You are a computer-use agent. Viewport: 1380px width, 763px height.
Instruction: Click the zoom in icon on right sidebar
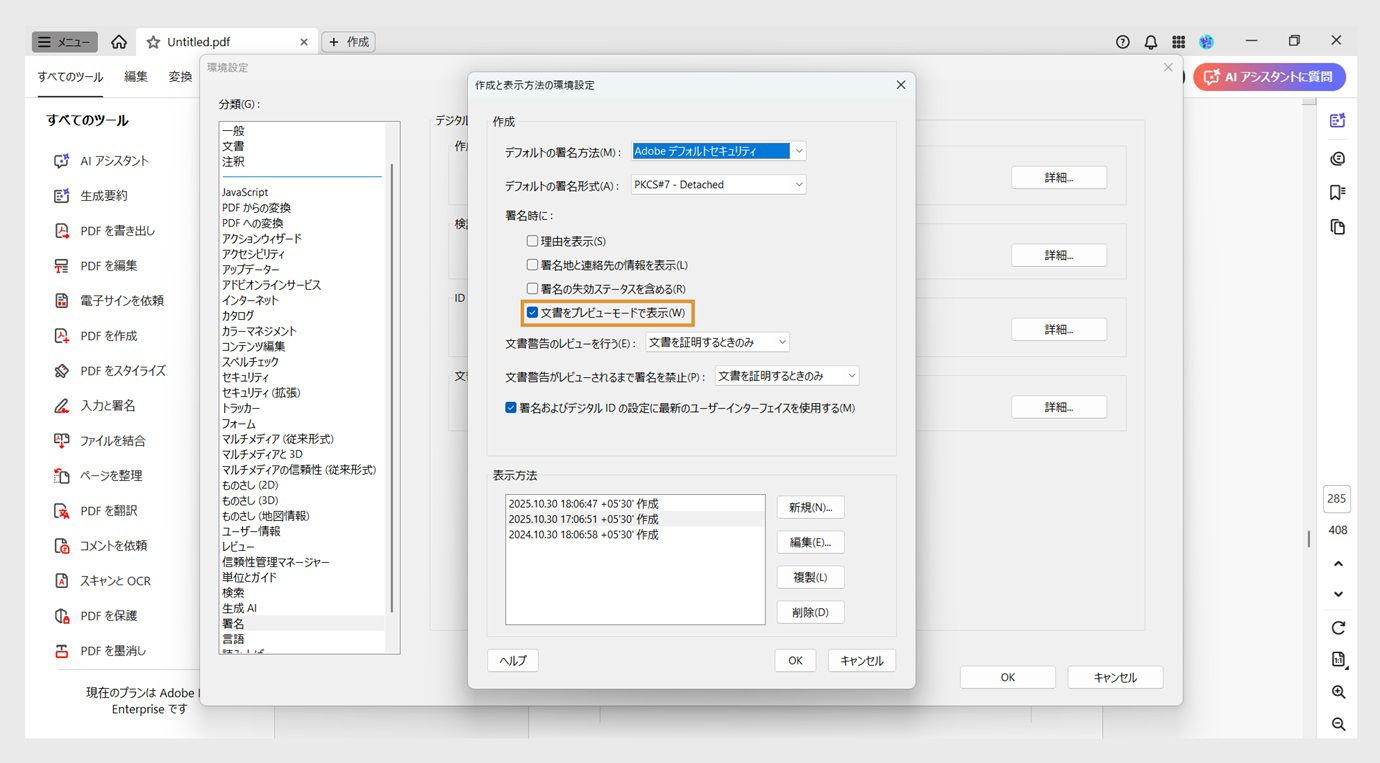[x=1337, y=691]
